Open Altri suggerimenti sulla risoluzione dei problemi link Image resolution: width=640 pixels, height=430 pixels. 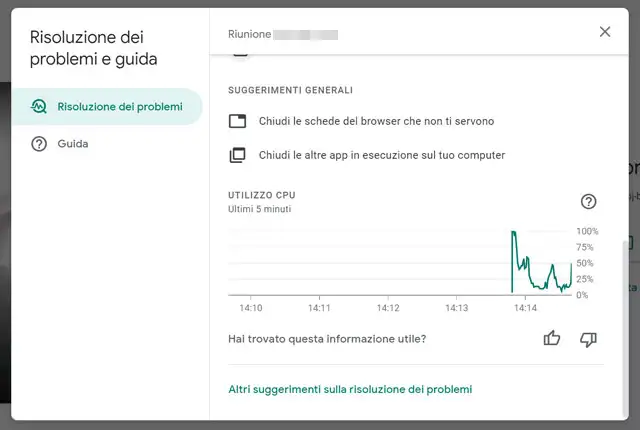click(349, 389)
